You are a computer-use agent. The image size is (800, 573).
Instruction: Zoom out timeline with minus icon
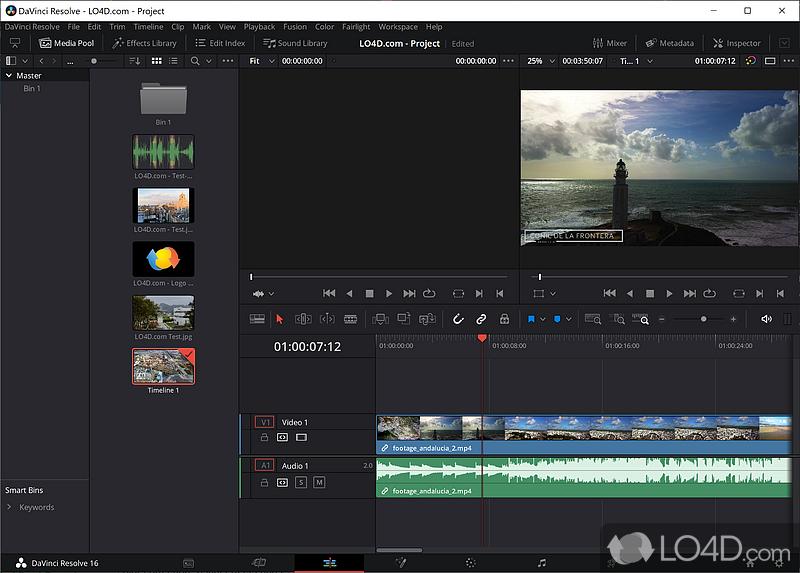662,319
